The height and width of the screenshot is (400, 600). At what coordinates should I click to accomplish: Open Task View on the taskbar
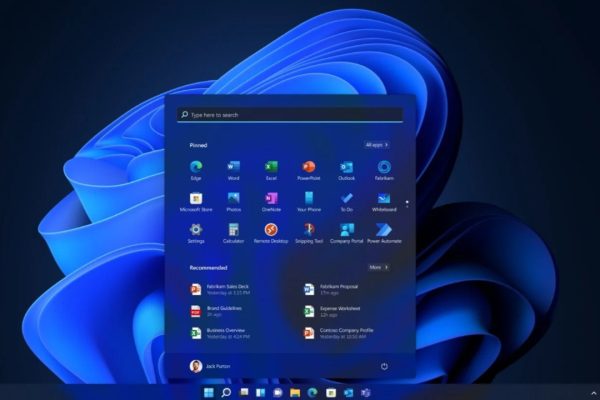[244, 392]
